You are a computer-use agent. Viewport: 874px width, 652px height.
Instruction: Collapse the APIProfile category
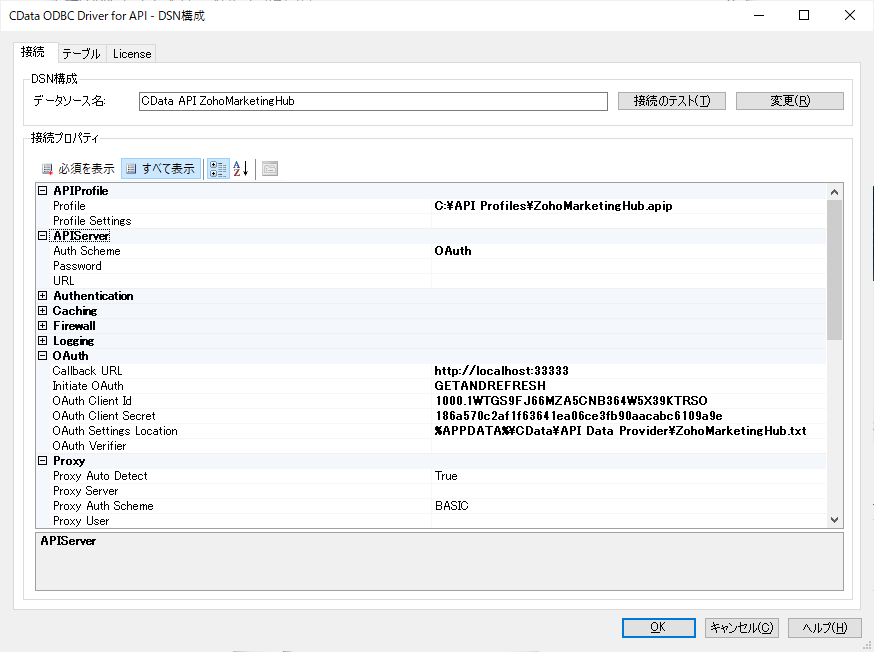pos(42,191)
